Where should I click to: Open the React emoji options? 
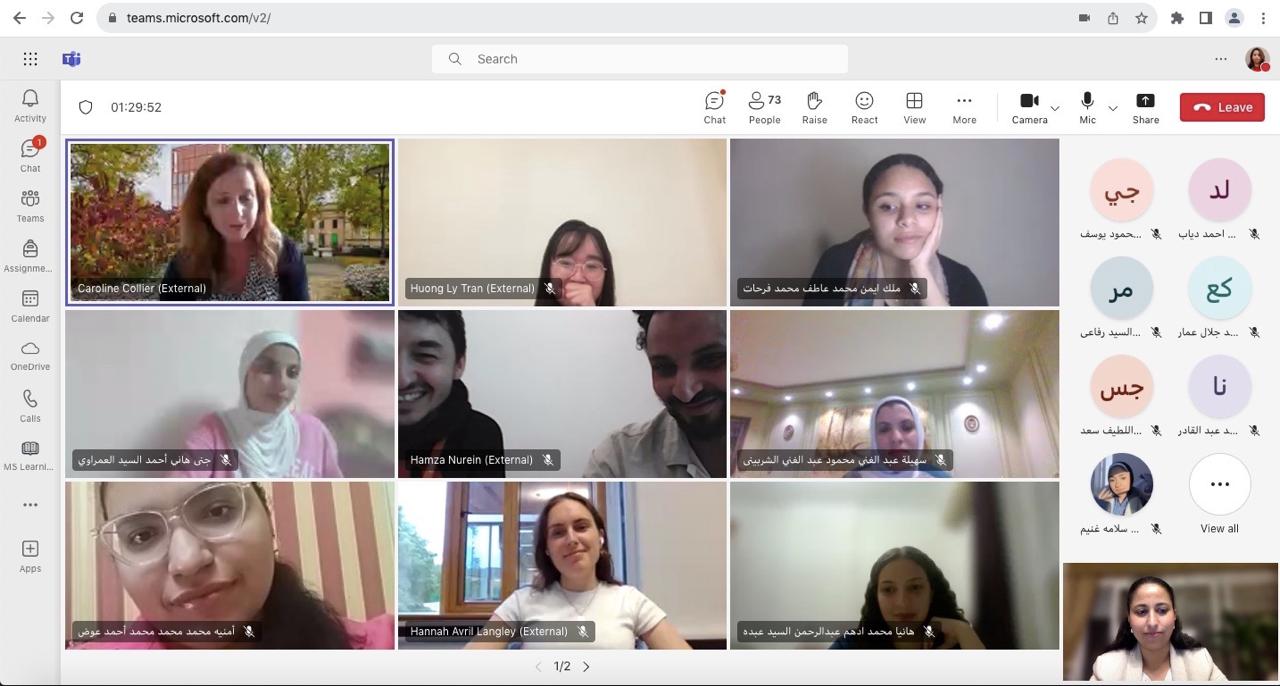pyautogui.click(x=864, y=107)
